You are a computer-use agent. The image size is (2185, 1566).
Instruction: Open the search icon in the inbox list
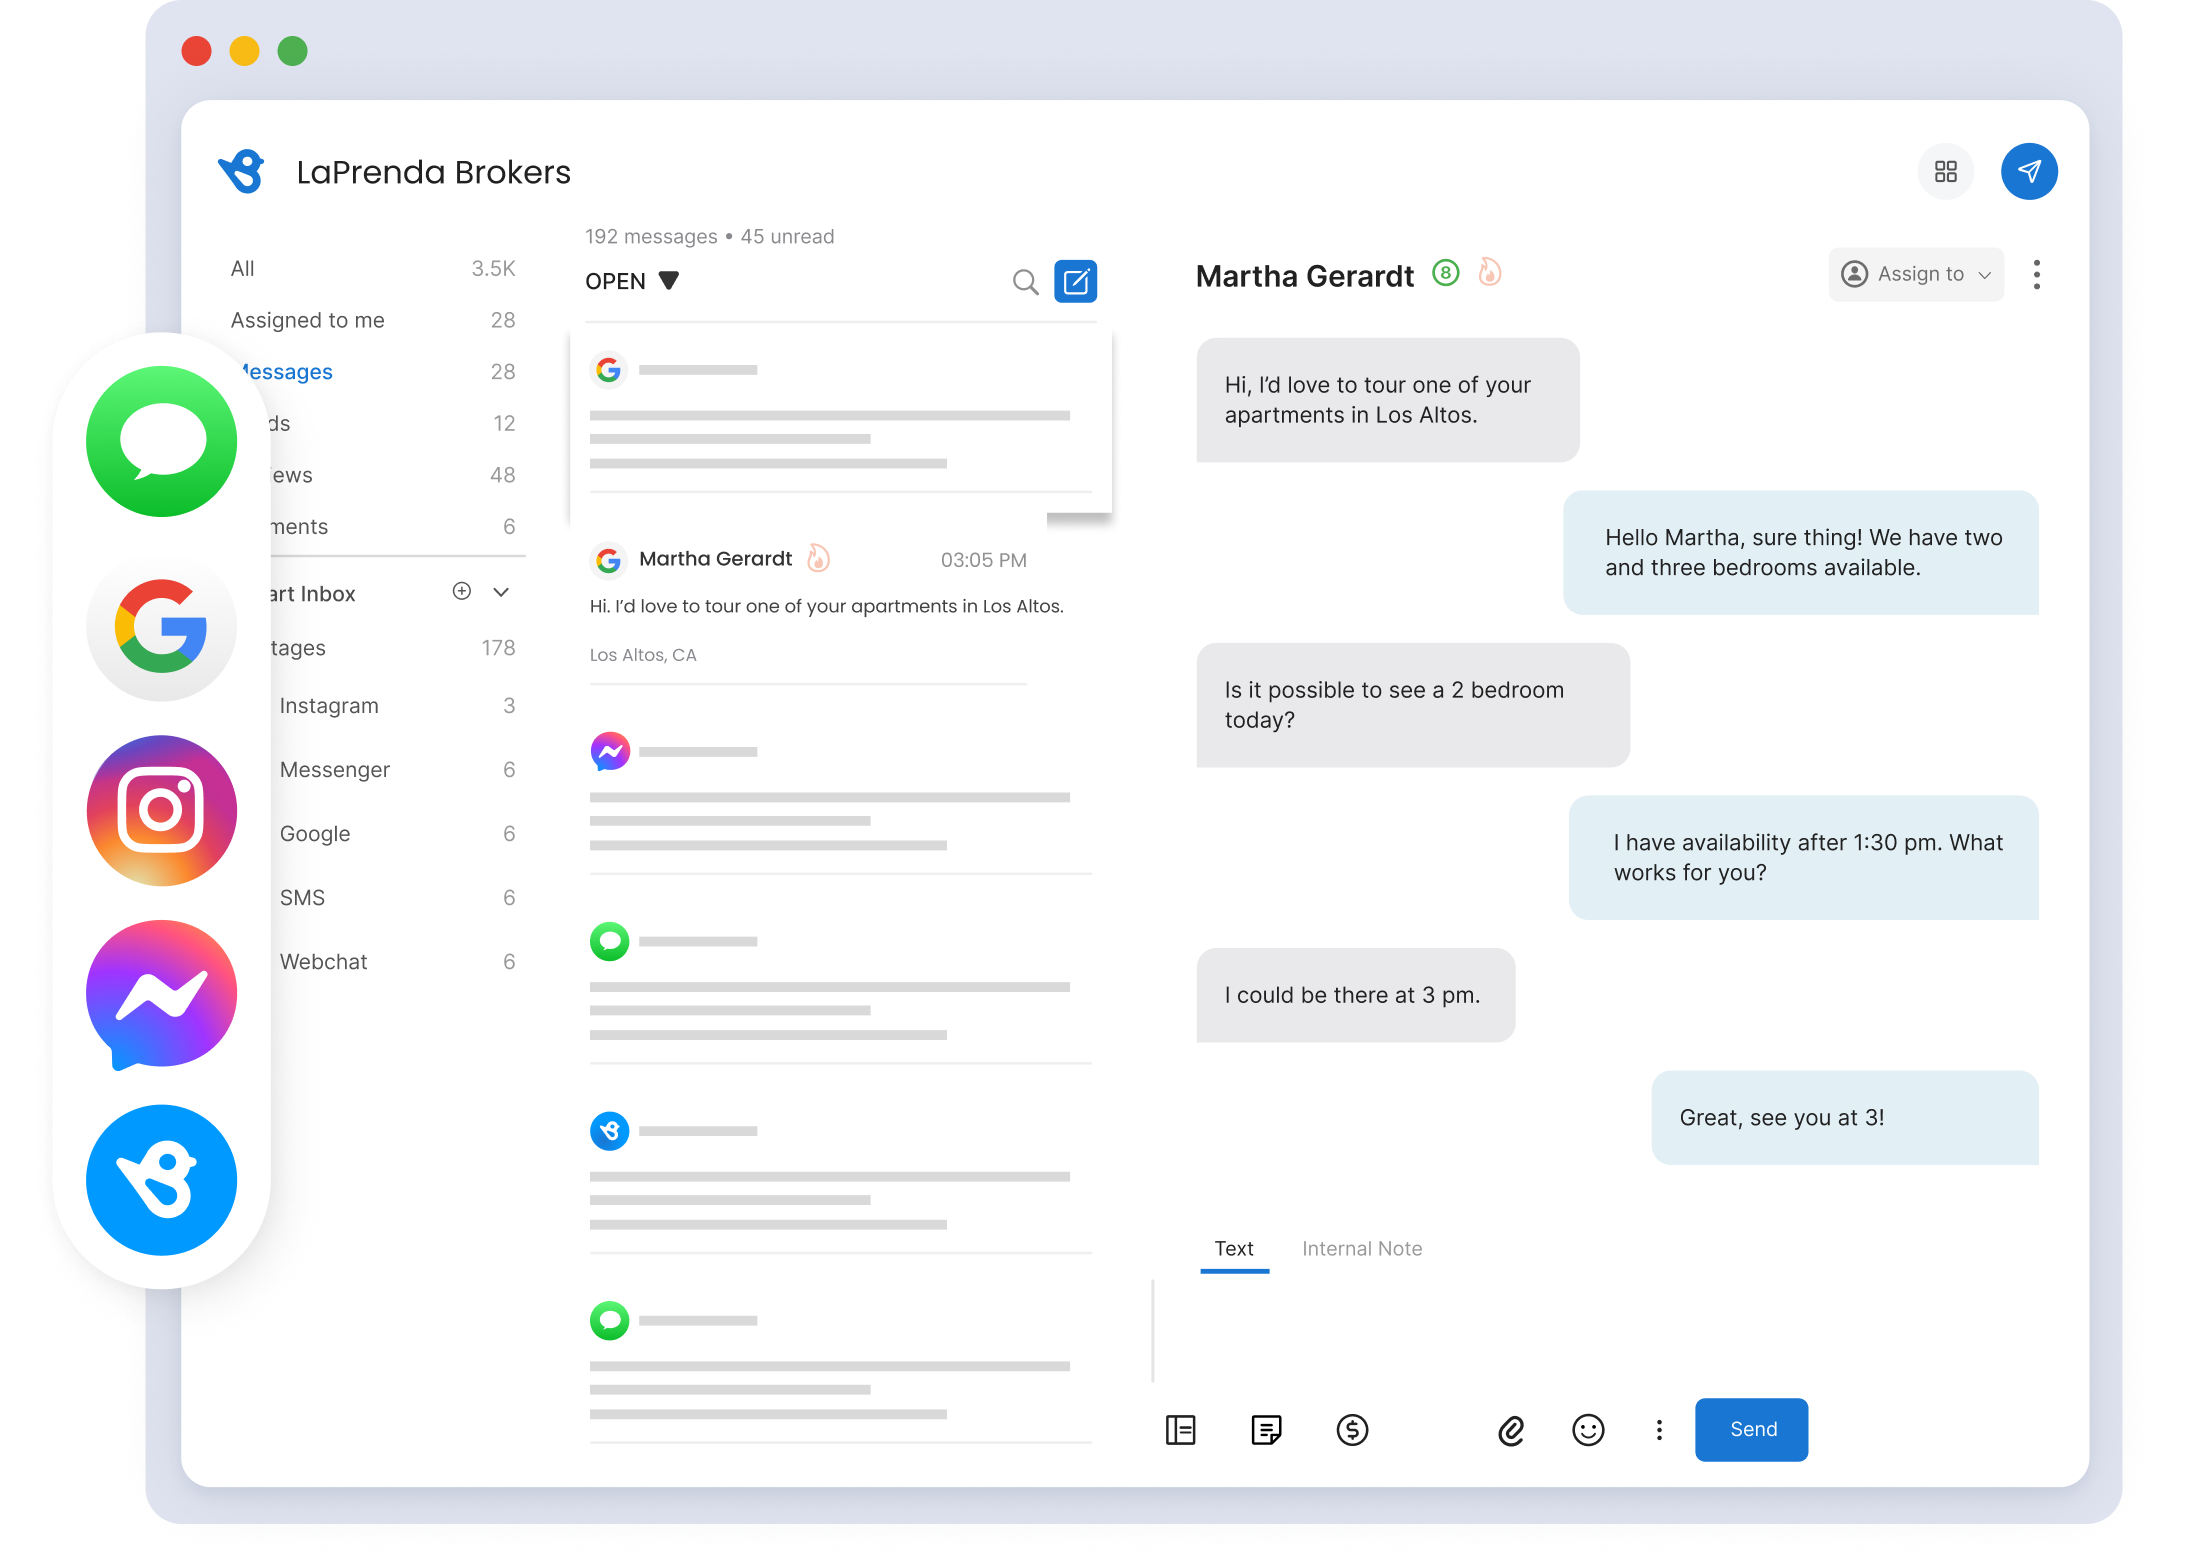click(1025, 282)
